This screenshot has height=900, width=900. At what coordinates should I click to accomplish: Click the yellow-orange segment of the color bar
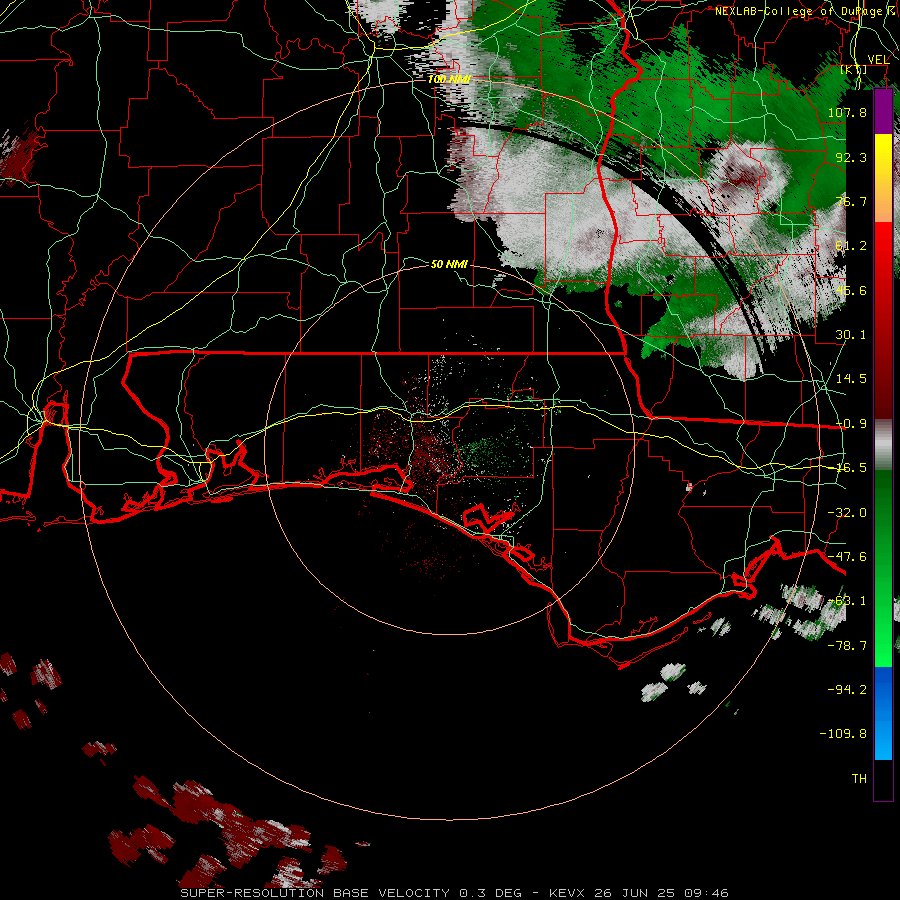click(883, 178)
